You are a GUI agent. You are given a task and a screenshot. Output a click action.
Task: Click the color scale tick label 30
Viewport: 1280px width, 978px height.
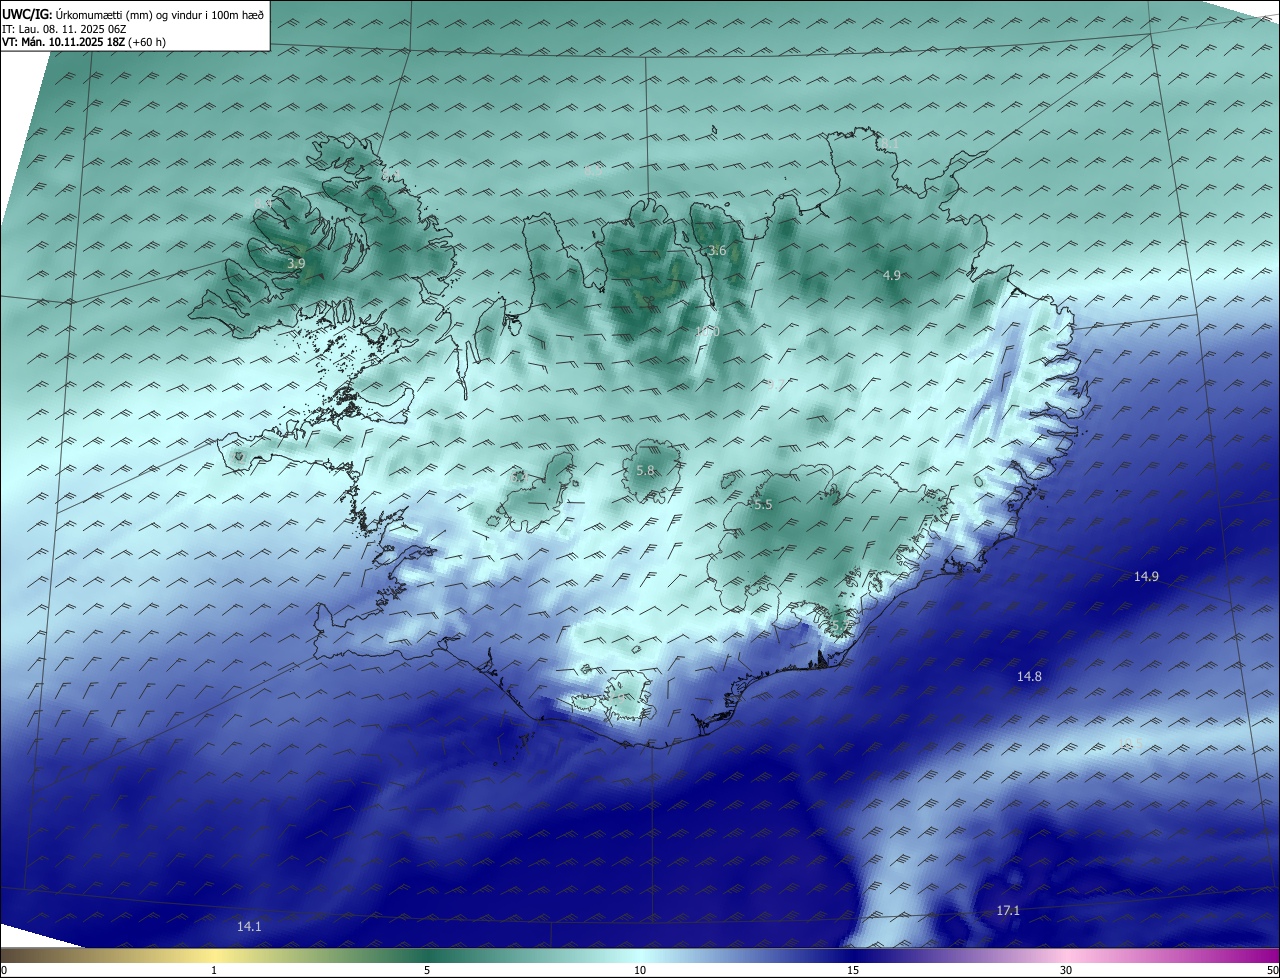pos(1066,970)
